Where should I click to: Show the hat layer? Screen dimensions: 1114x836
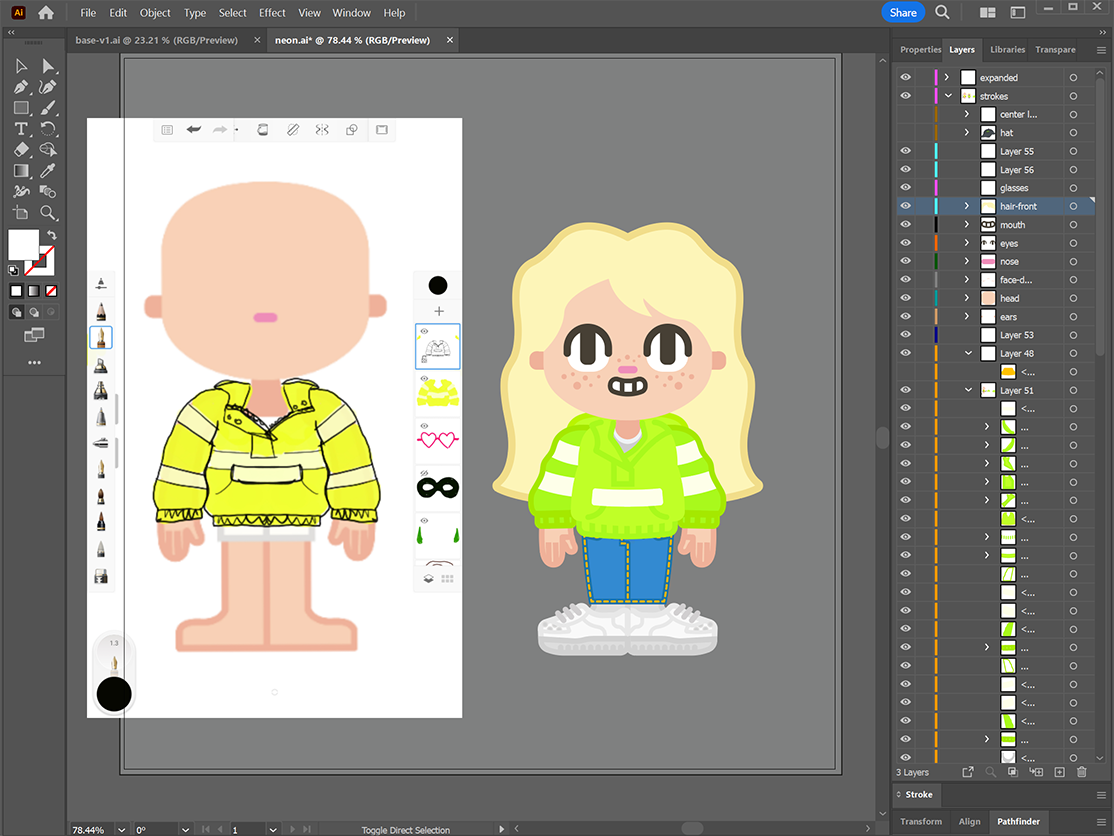905,133
